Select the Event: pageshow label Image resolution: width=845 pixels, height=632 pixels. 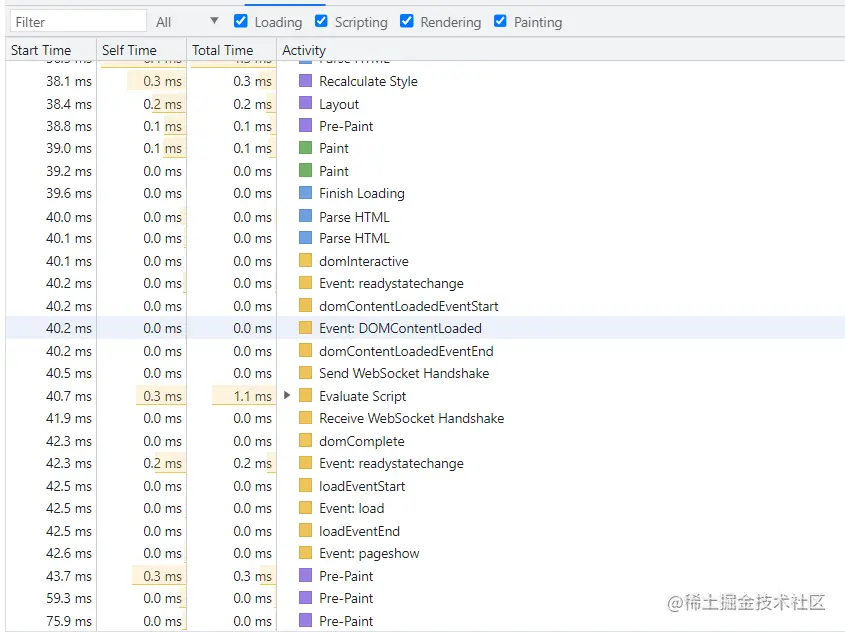369,553
